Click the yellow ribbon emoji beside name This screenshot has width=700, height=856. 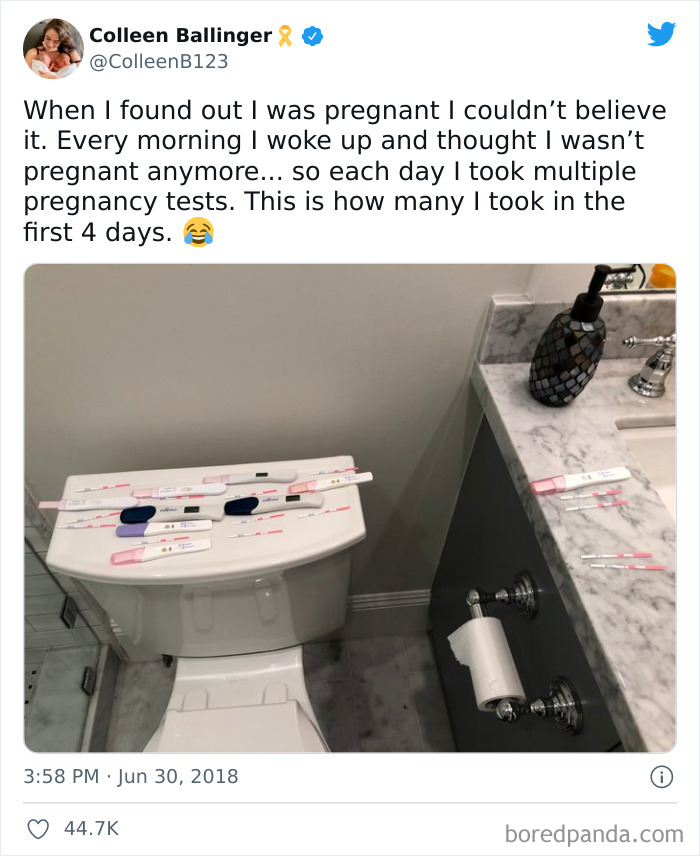tap(285, 36)
